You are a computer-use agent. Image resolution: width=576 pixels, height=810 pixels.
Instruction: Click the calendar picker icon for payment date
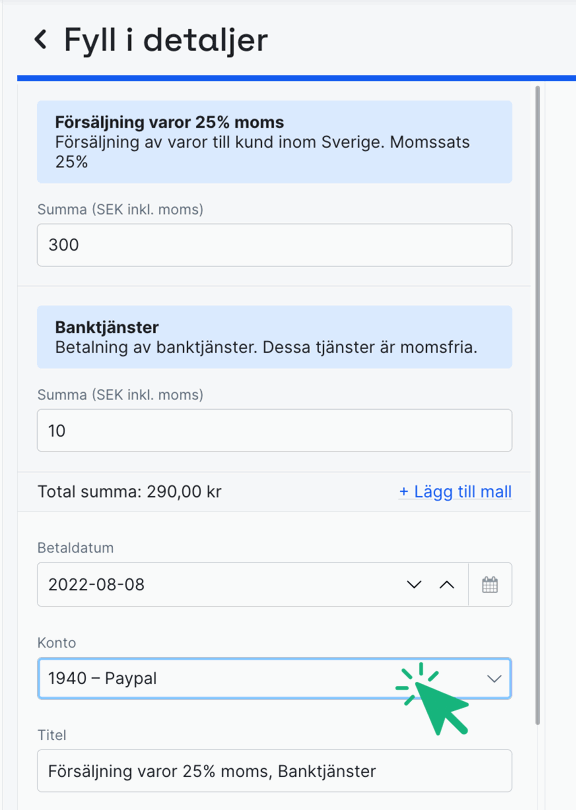click(489, 584)
